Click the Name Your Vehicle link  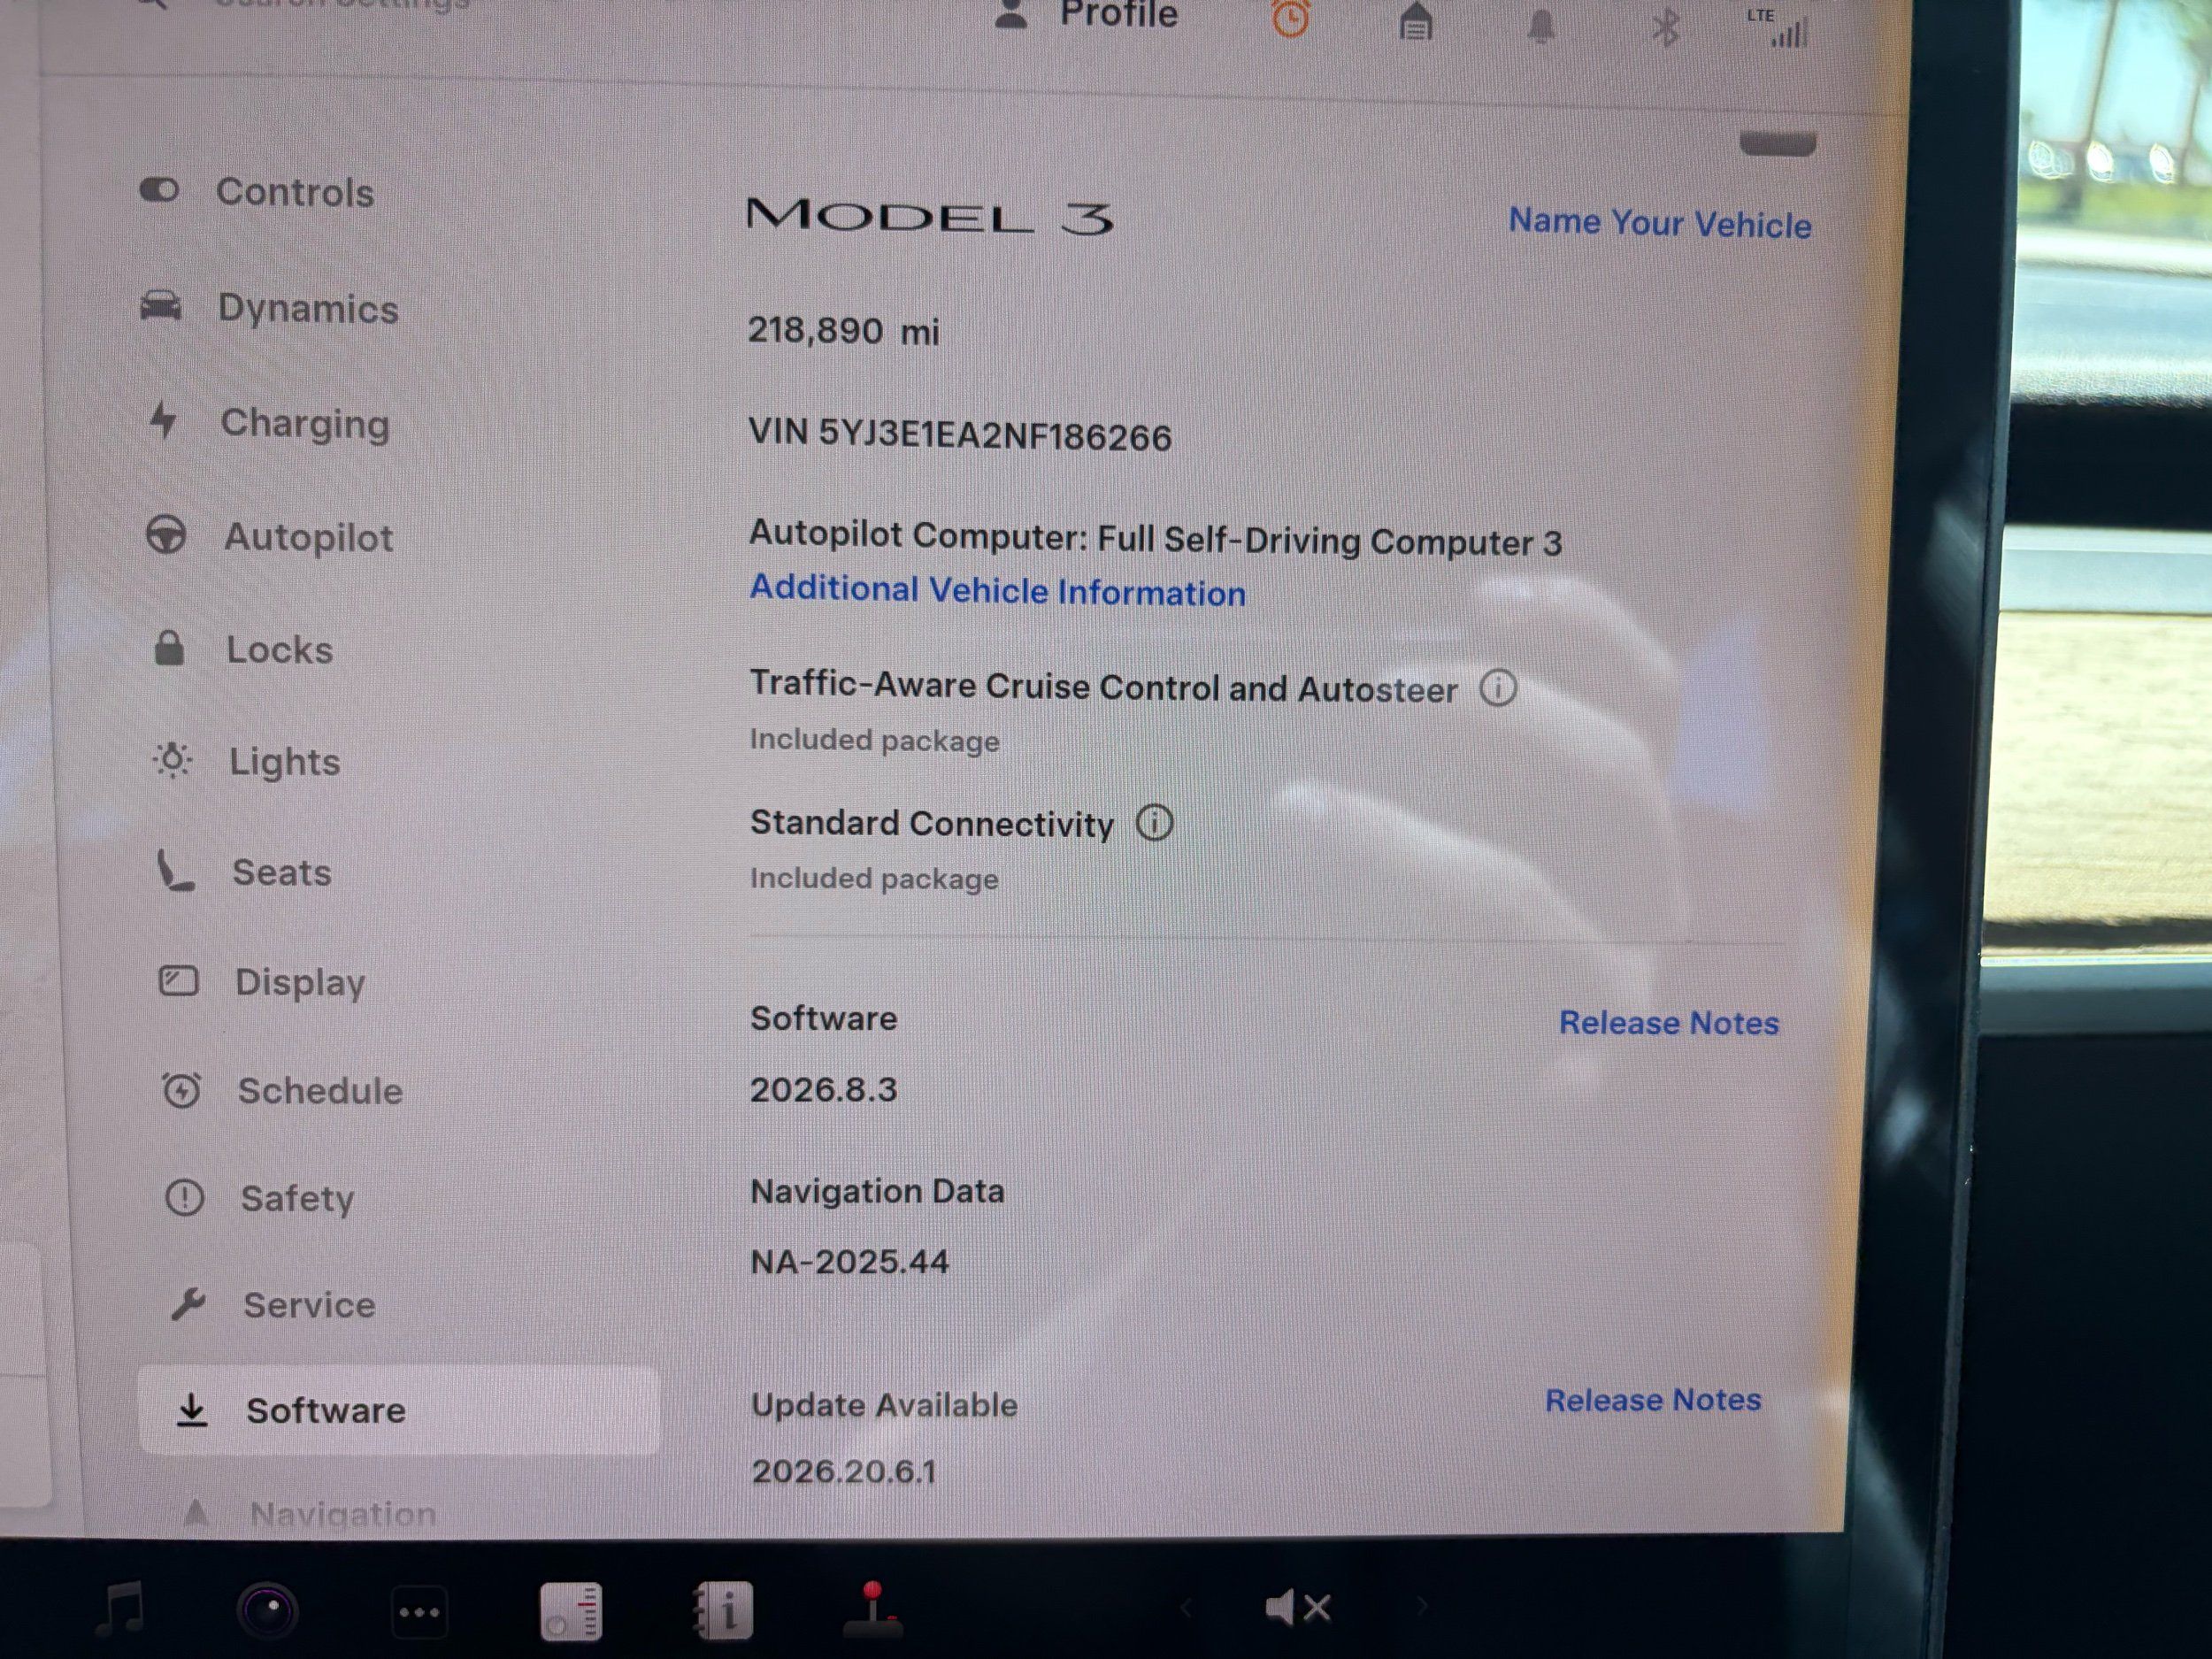1660,223
